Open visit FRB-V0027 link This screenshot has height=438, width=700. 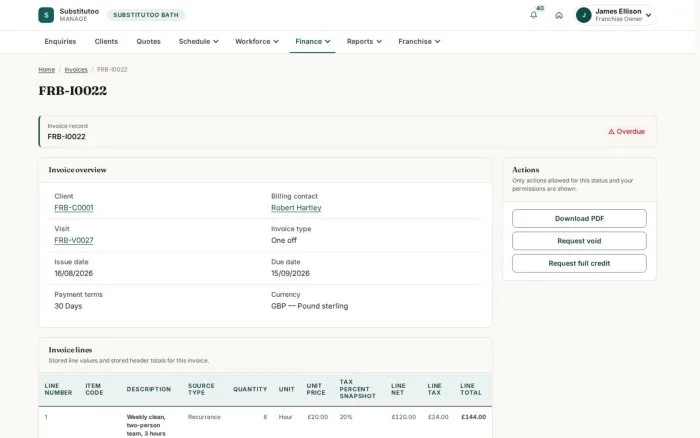74,240
